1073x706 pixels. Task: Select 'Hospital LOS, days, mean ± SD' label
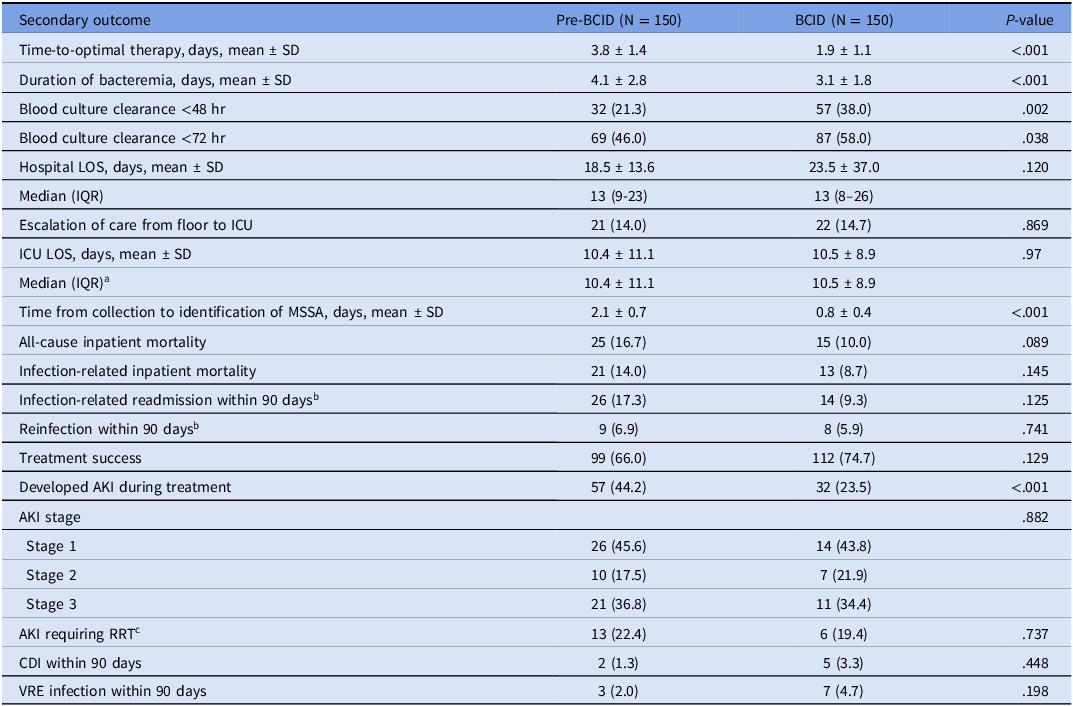121,167
